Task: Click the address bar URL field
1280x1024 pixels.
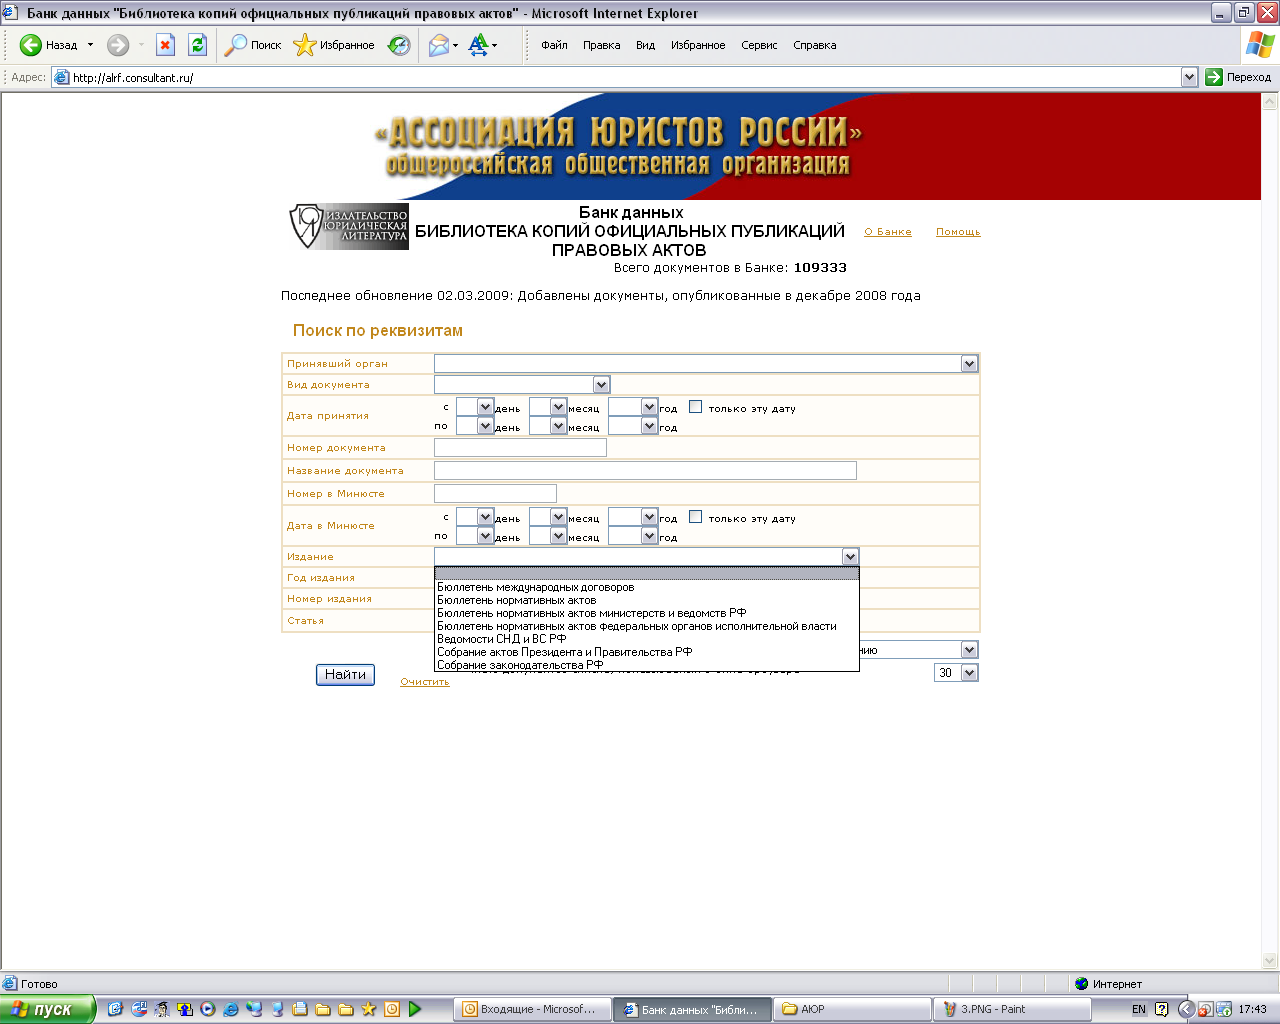Action: (625, 77)
